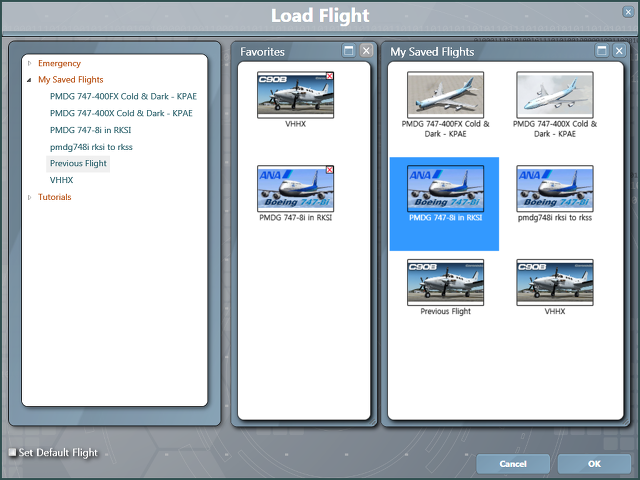The height and width of the screenshot is (480, 640).
Task: Close the Load Flight dialog
Action: tap(628, 12)
